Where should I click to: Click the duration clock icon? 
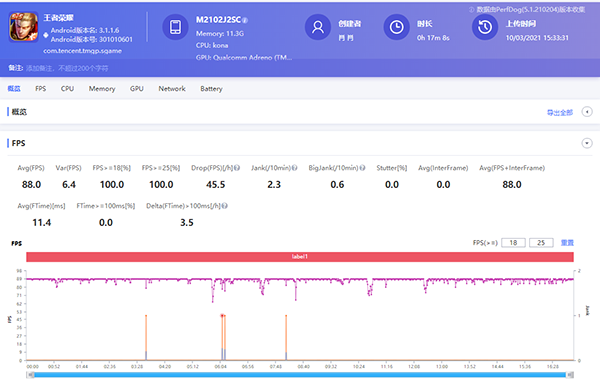396,27
